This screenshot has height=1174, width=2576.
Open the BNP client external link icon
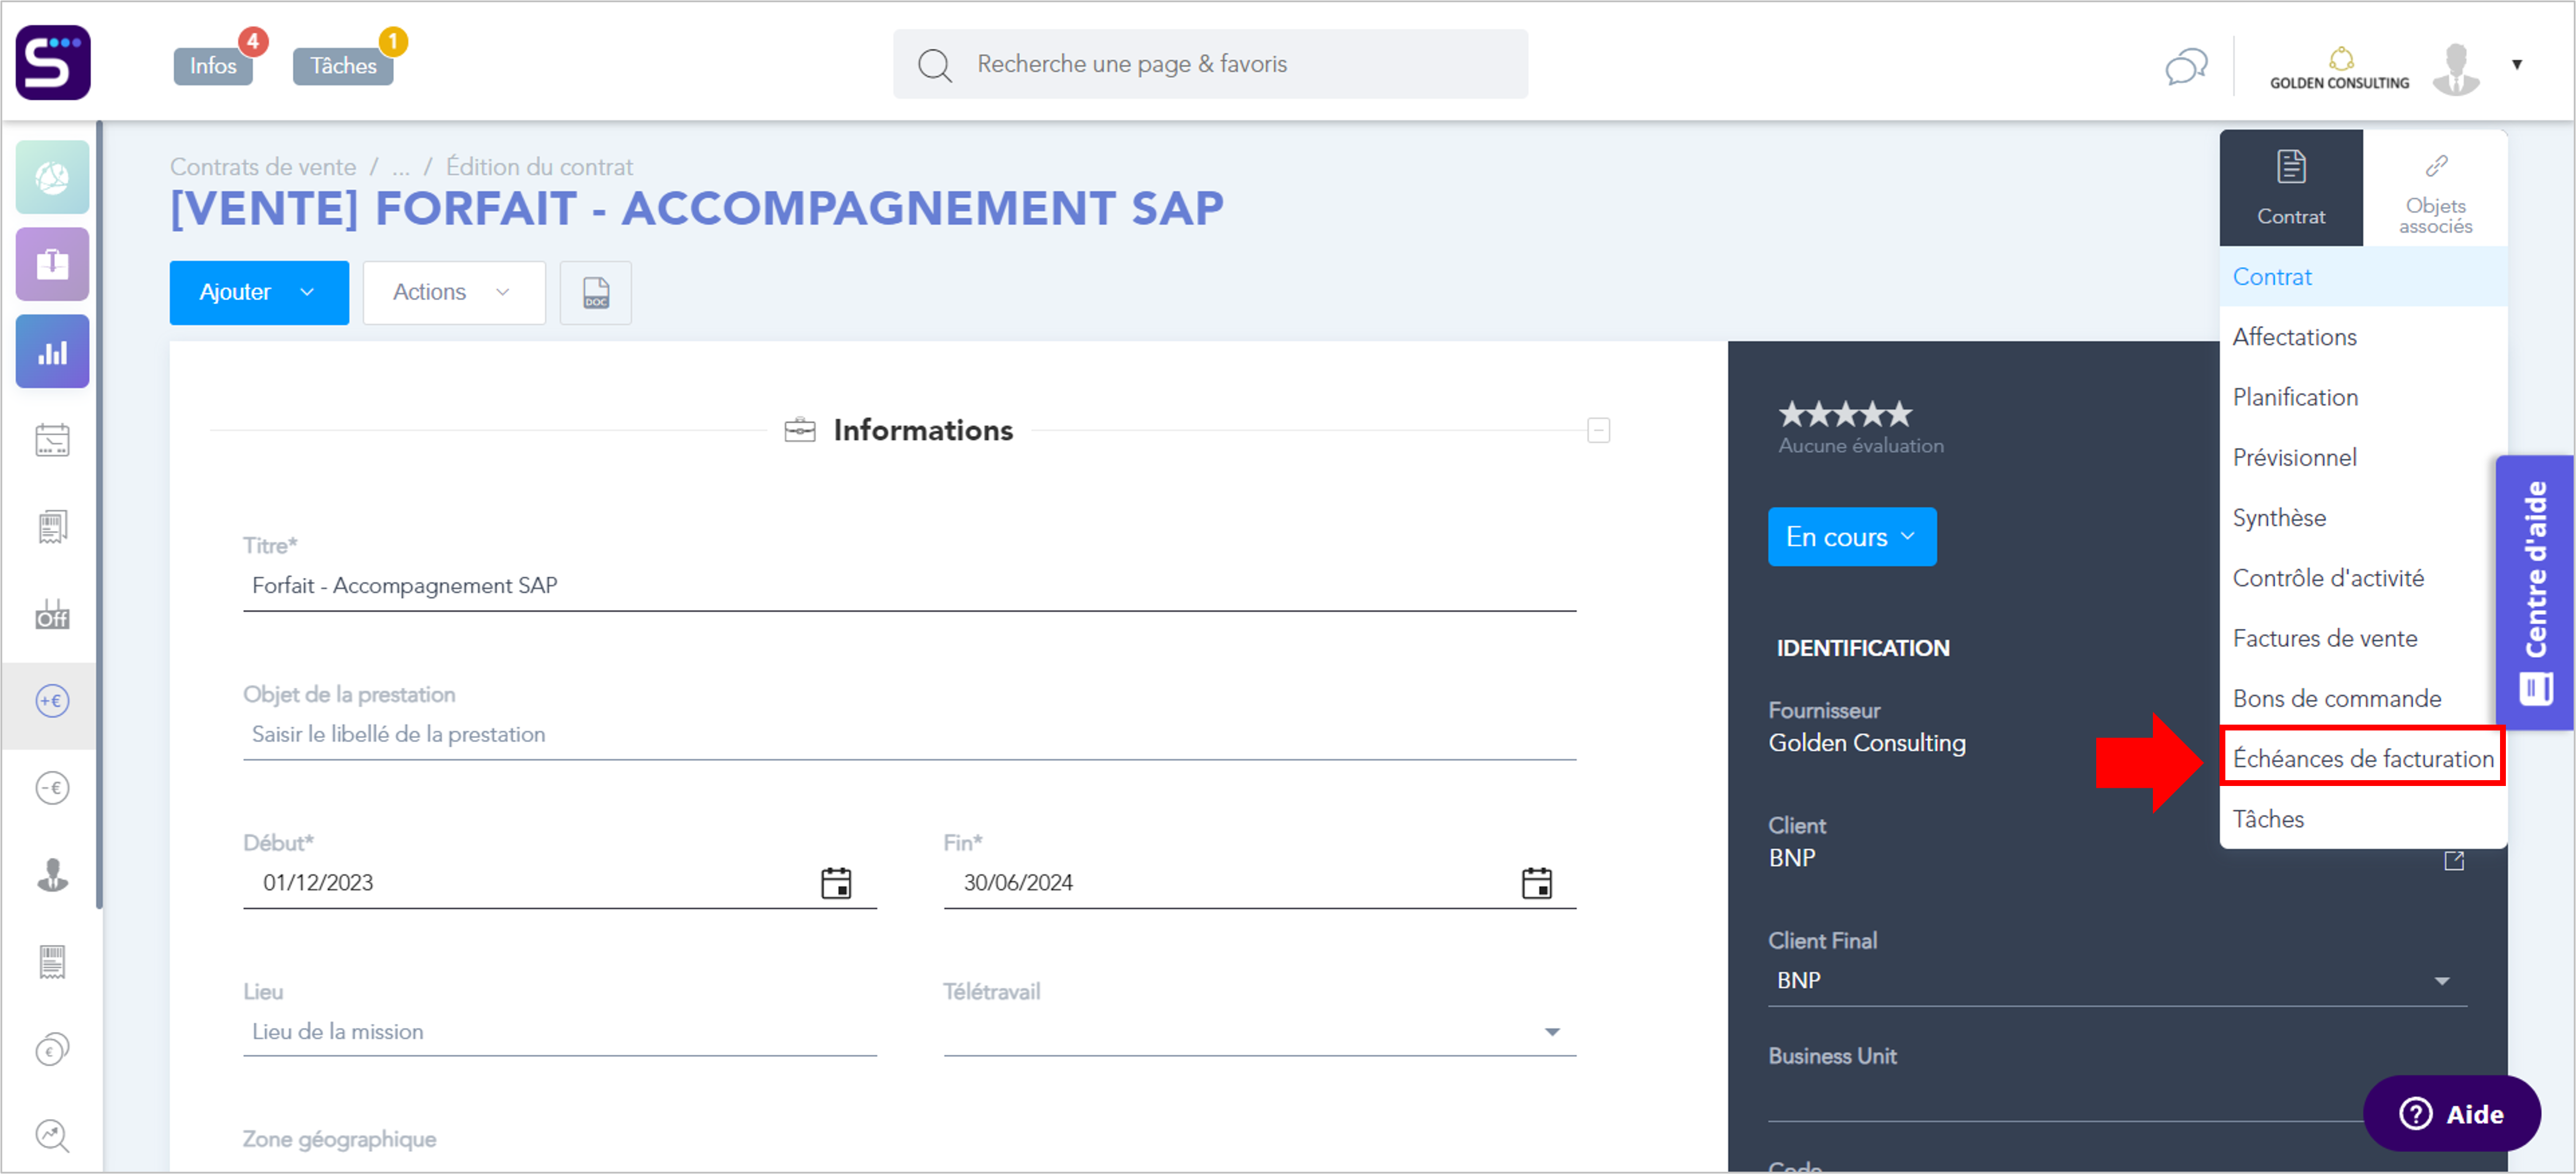[x=2454, y=861]
